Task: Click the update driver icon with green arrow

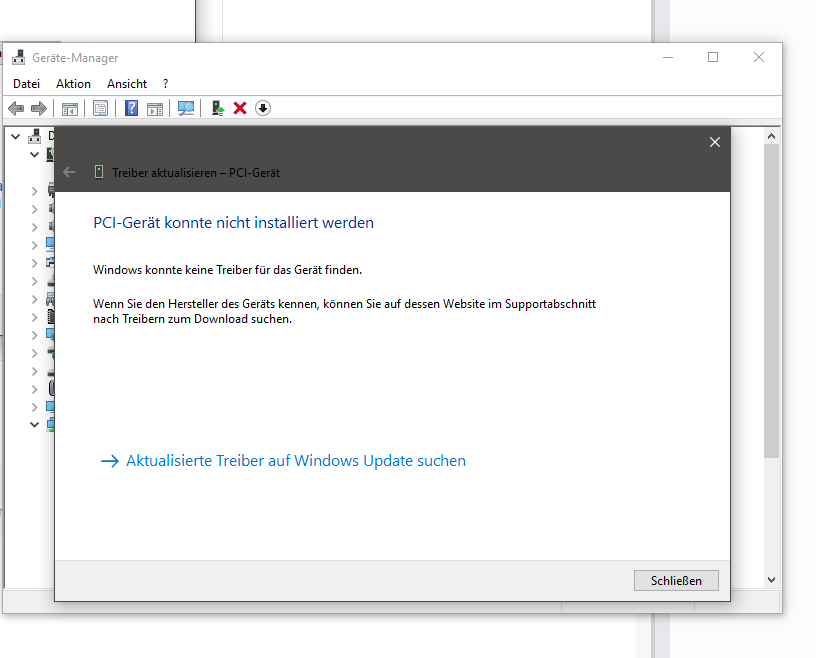Action: pyautogui.click(x=218, y=108)
